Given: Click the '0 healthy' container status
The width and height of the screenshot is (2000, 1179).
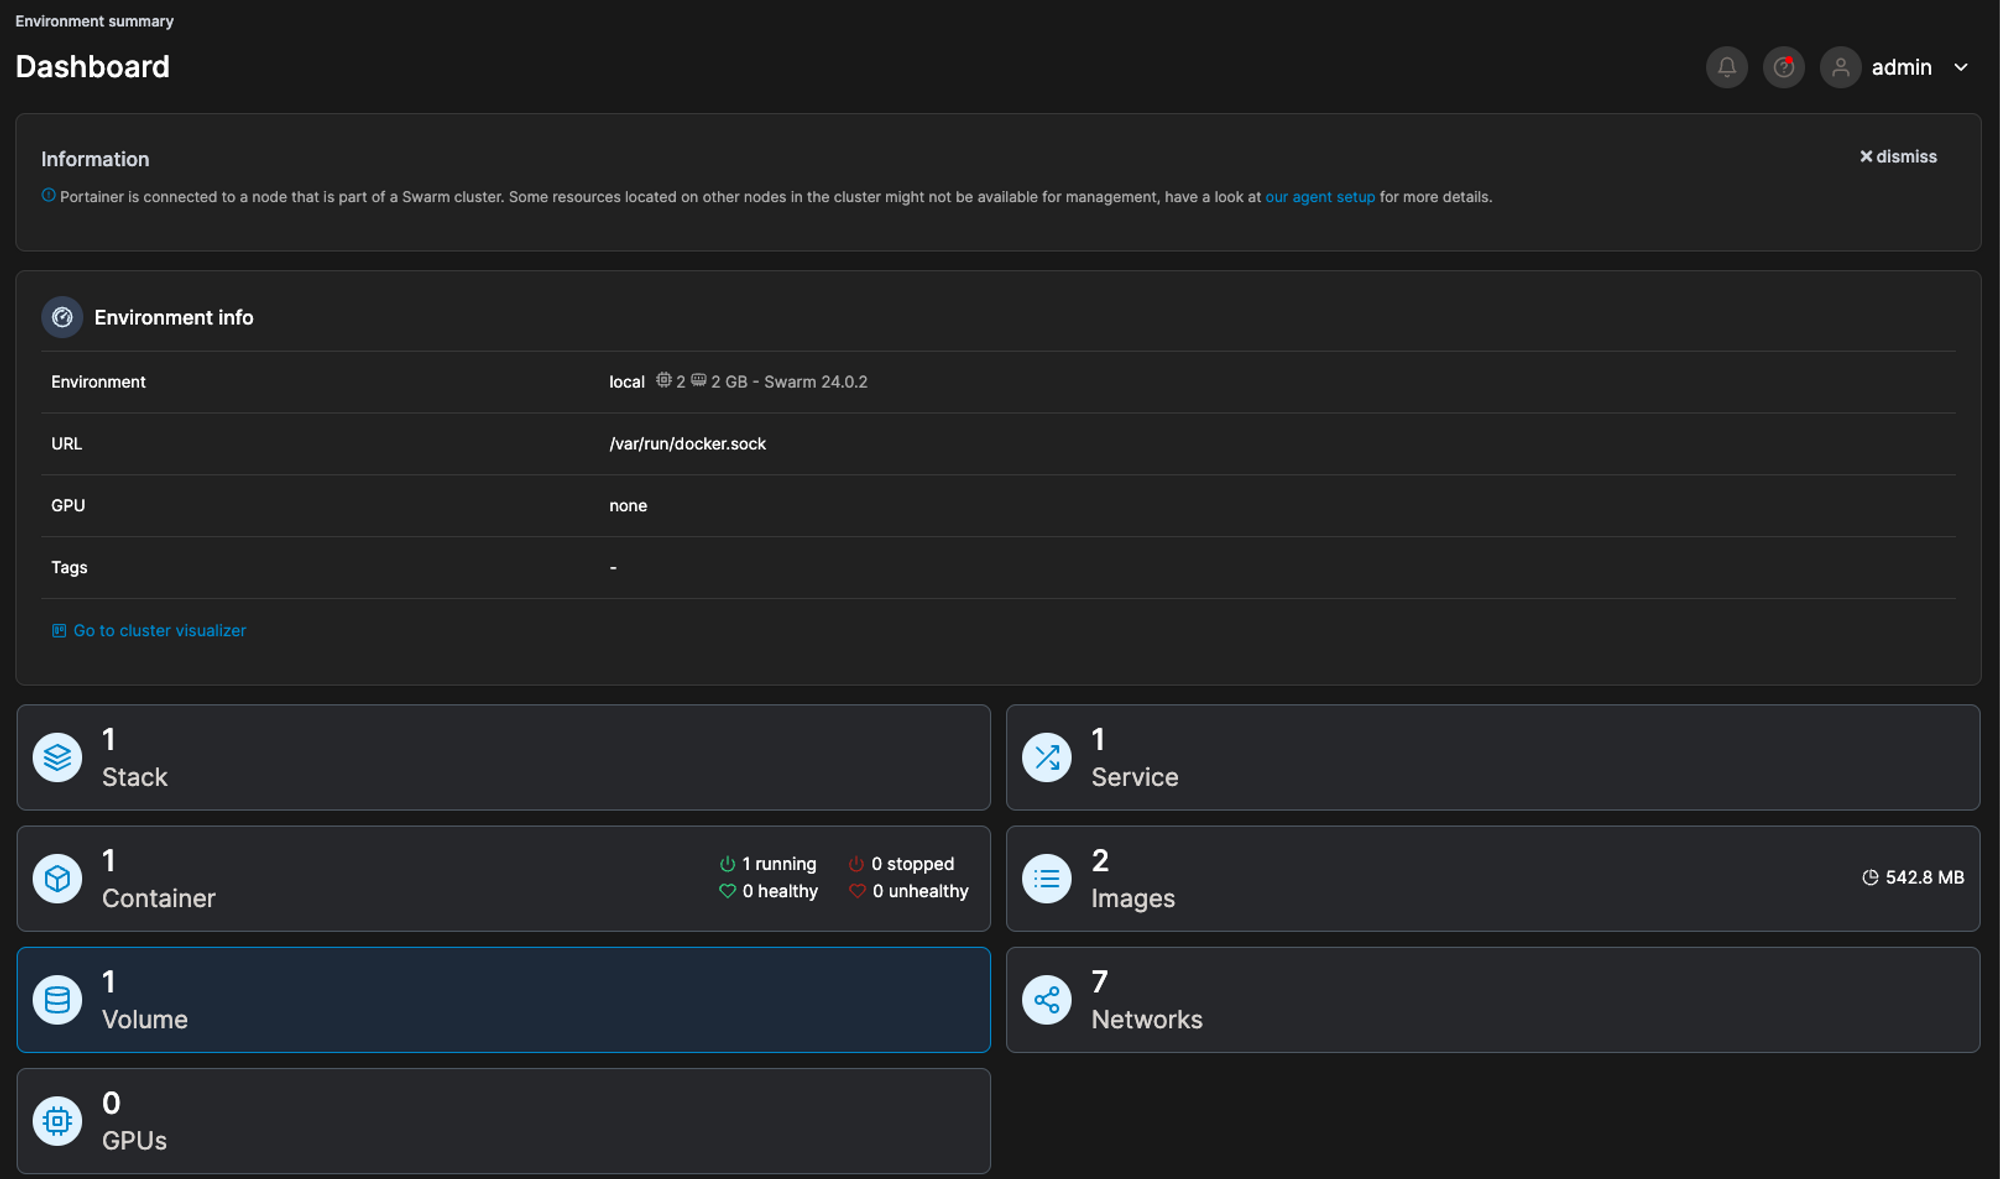Looking at the screenshot, I should [x=779, y=891].
